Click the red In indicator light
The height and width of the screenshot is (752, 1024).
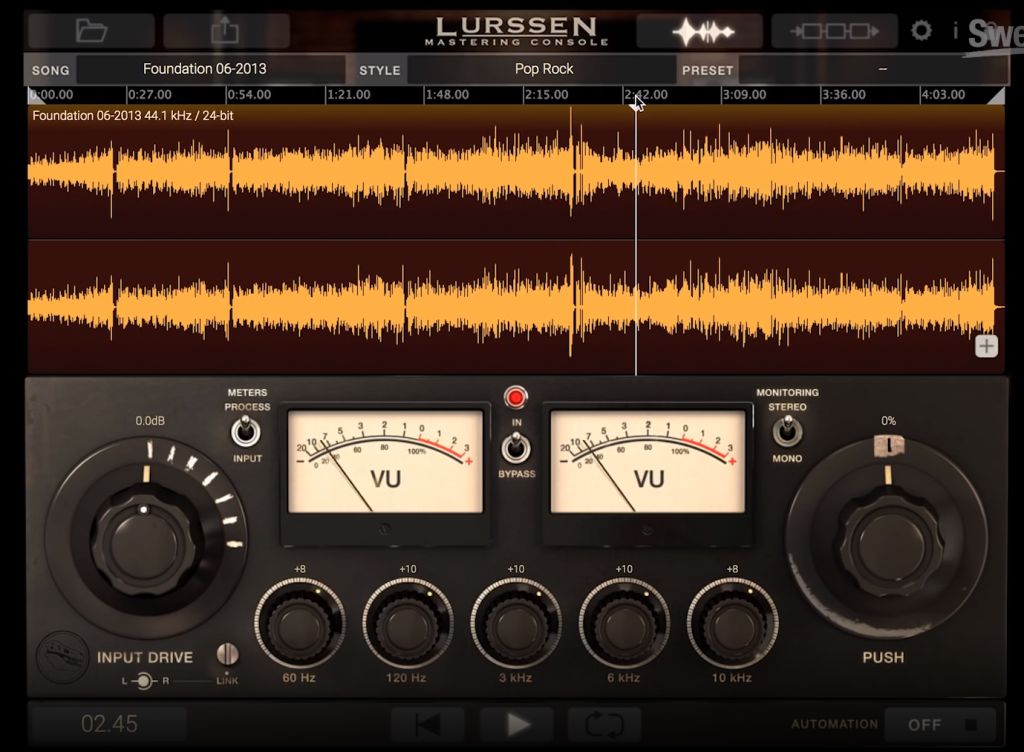click(515, 397)
